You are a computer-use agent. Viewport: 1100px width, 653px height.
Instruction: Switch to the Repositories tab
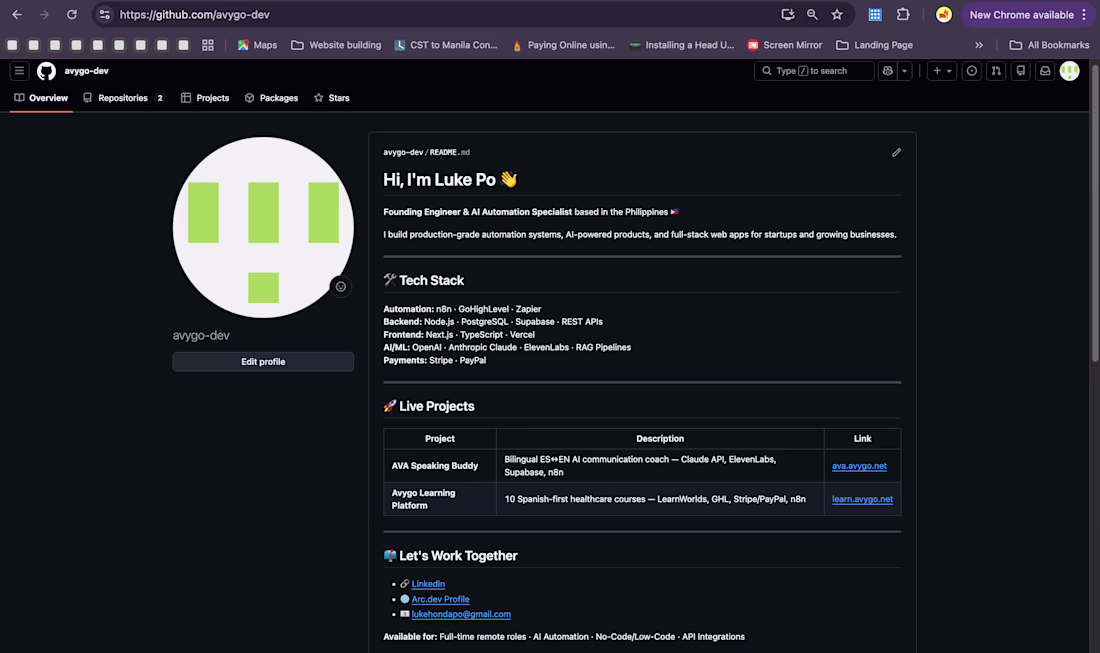click(124, 98)
